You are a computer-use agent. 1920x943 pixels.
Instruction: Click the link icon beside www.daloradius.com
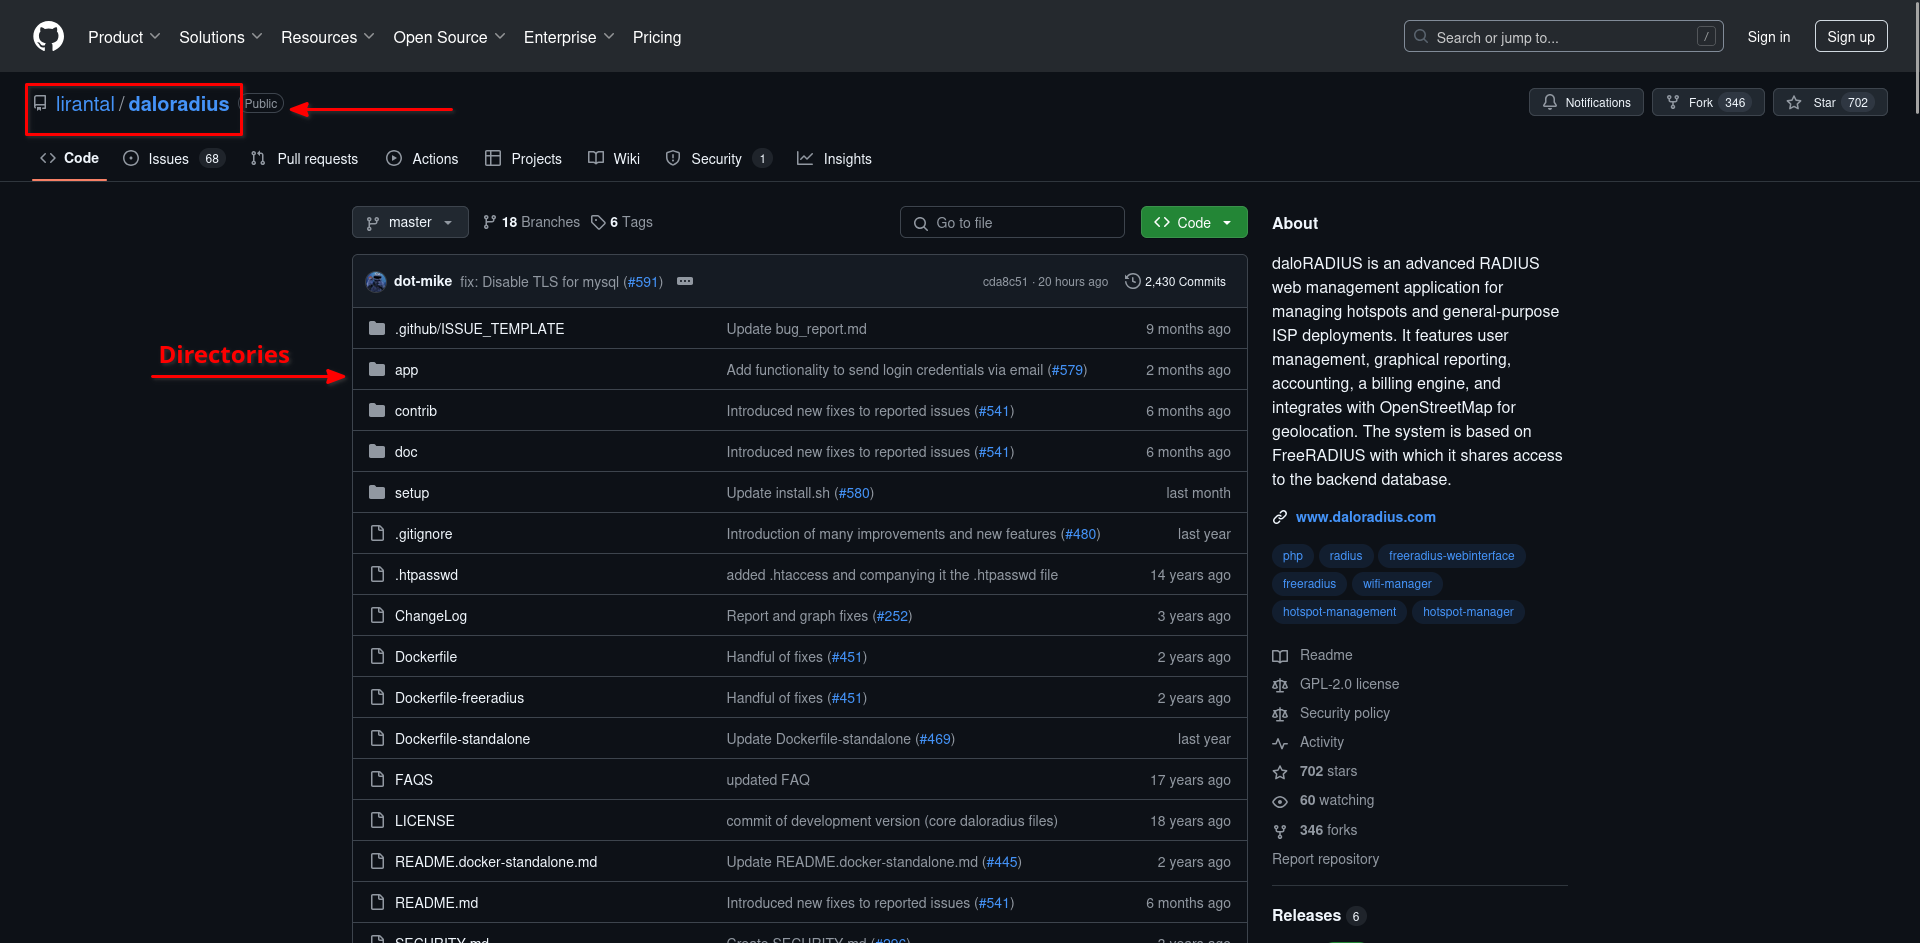[1280, 517]
